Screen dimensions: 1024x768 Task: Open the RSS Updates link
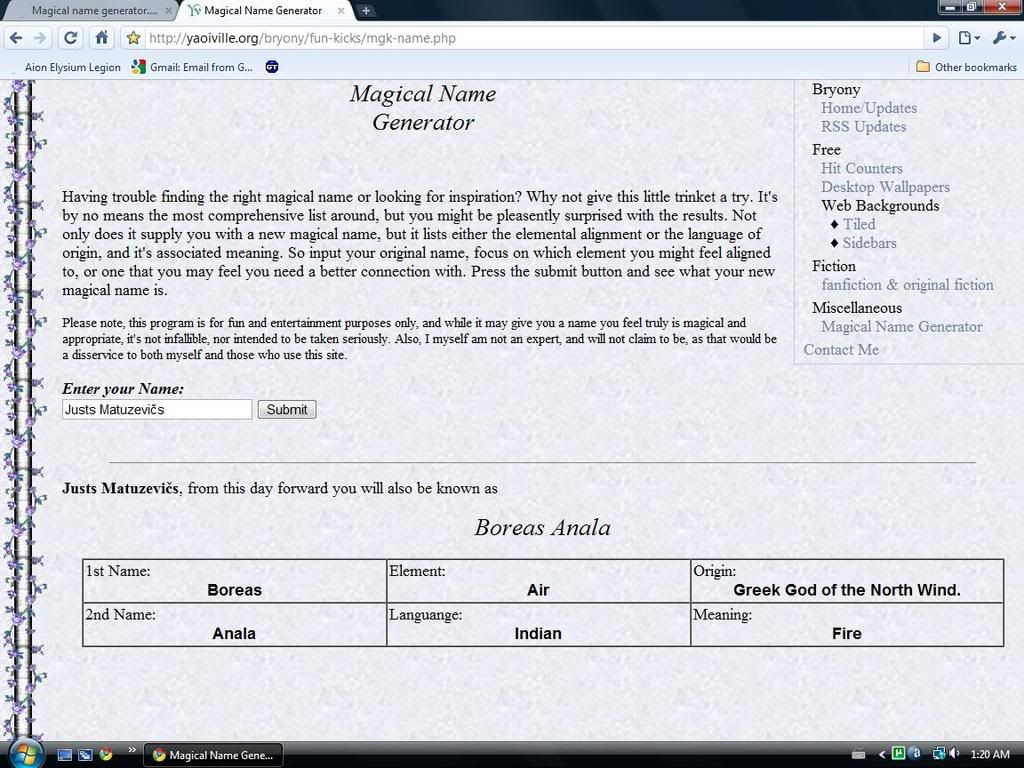point(863,127)
